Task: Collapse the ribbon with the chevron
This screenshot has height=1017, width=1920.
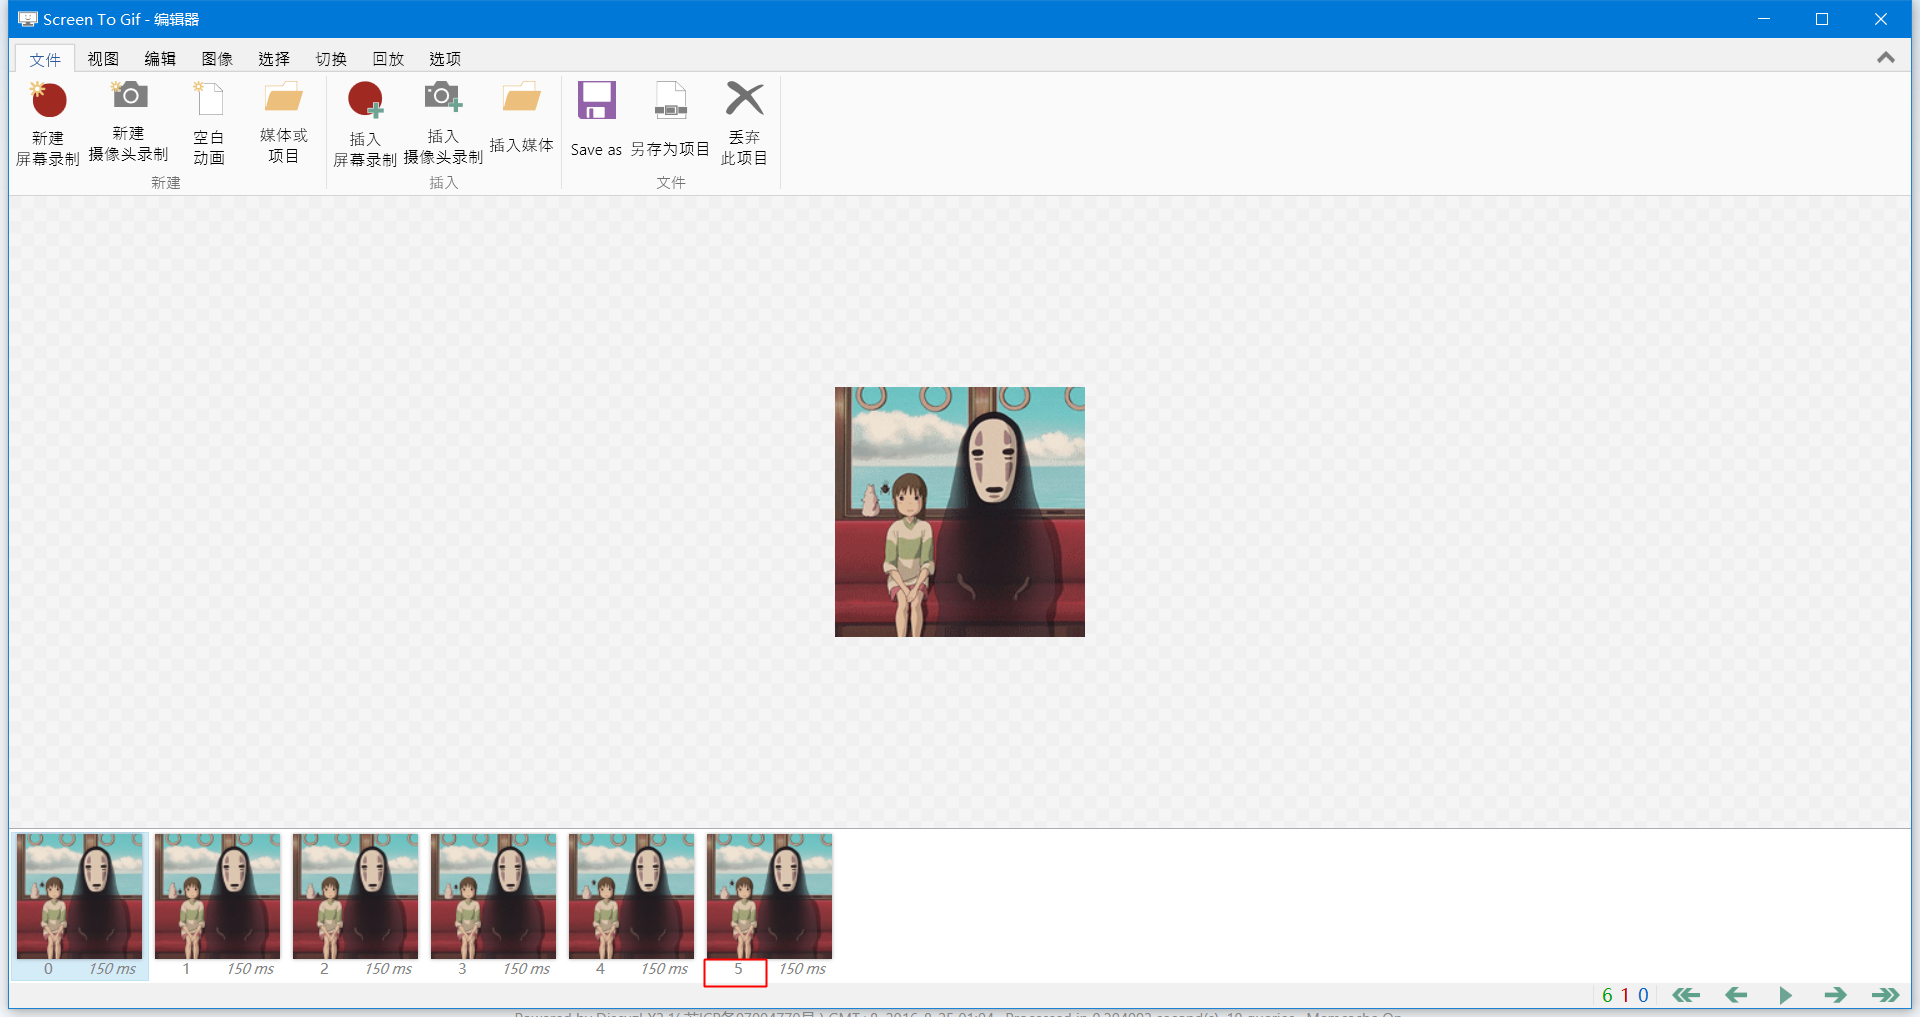Action: 1886,58
